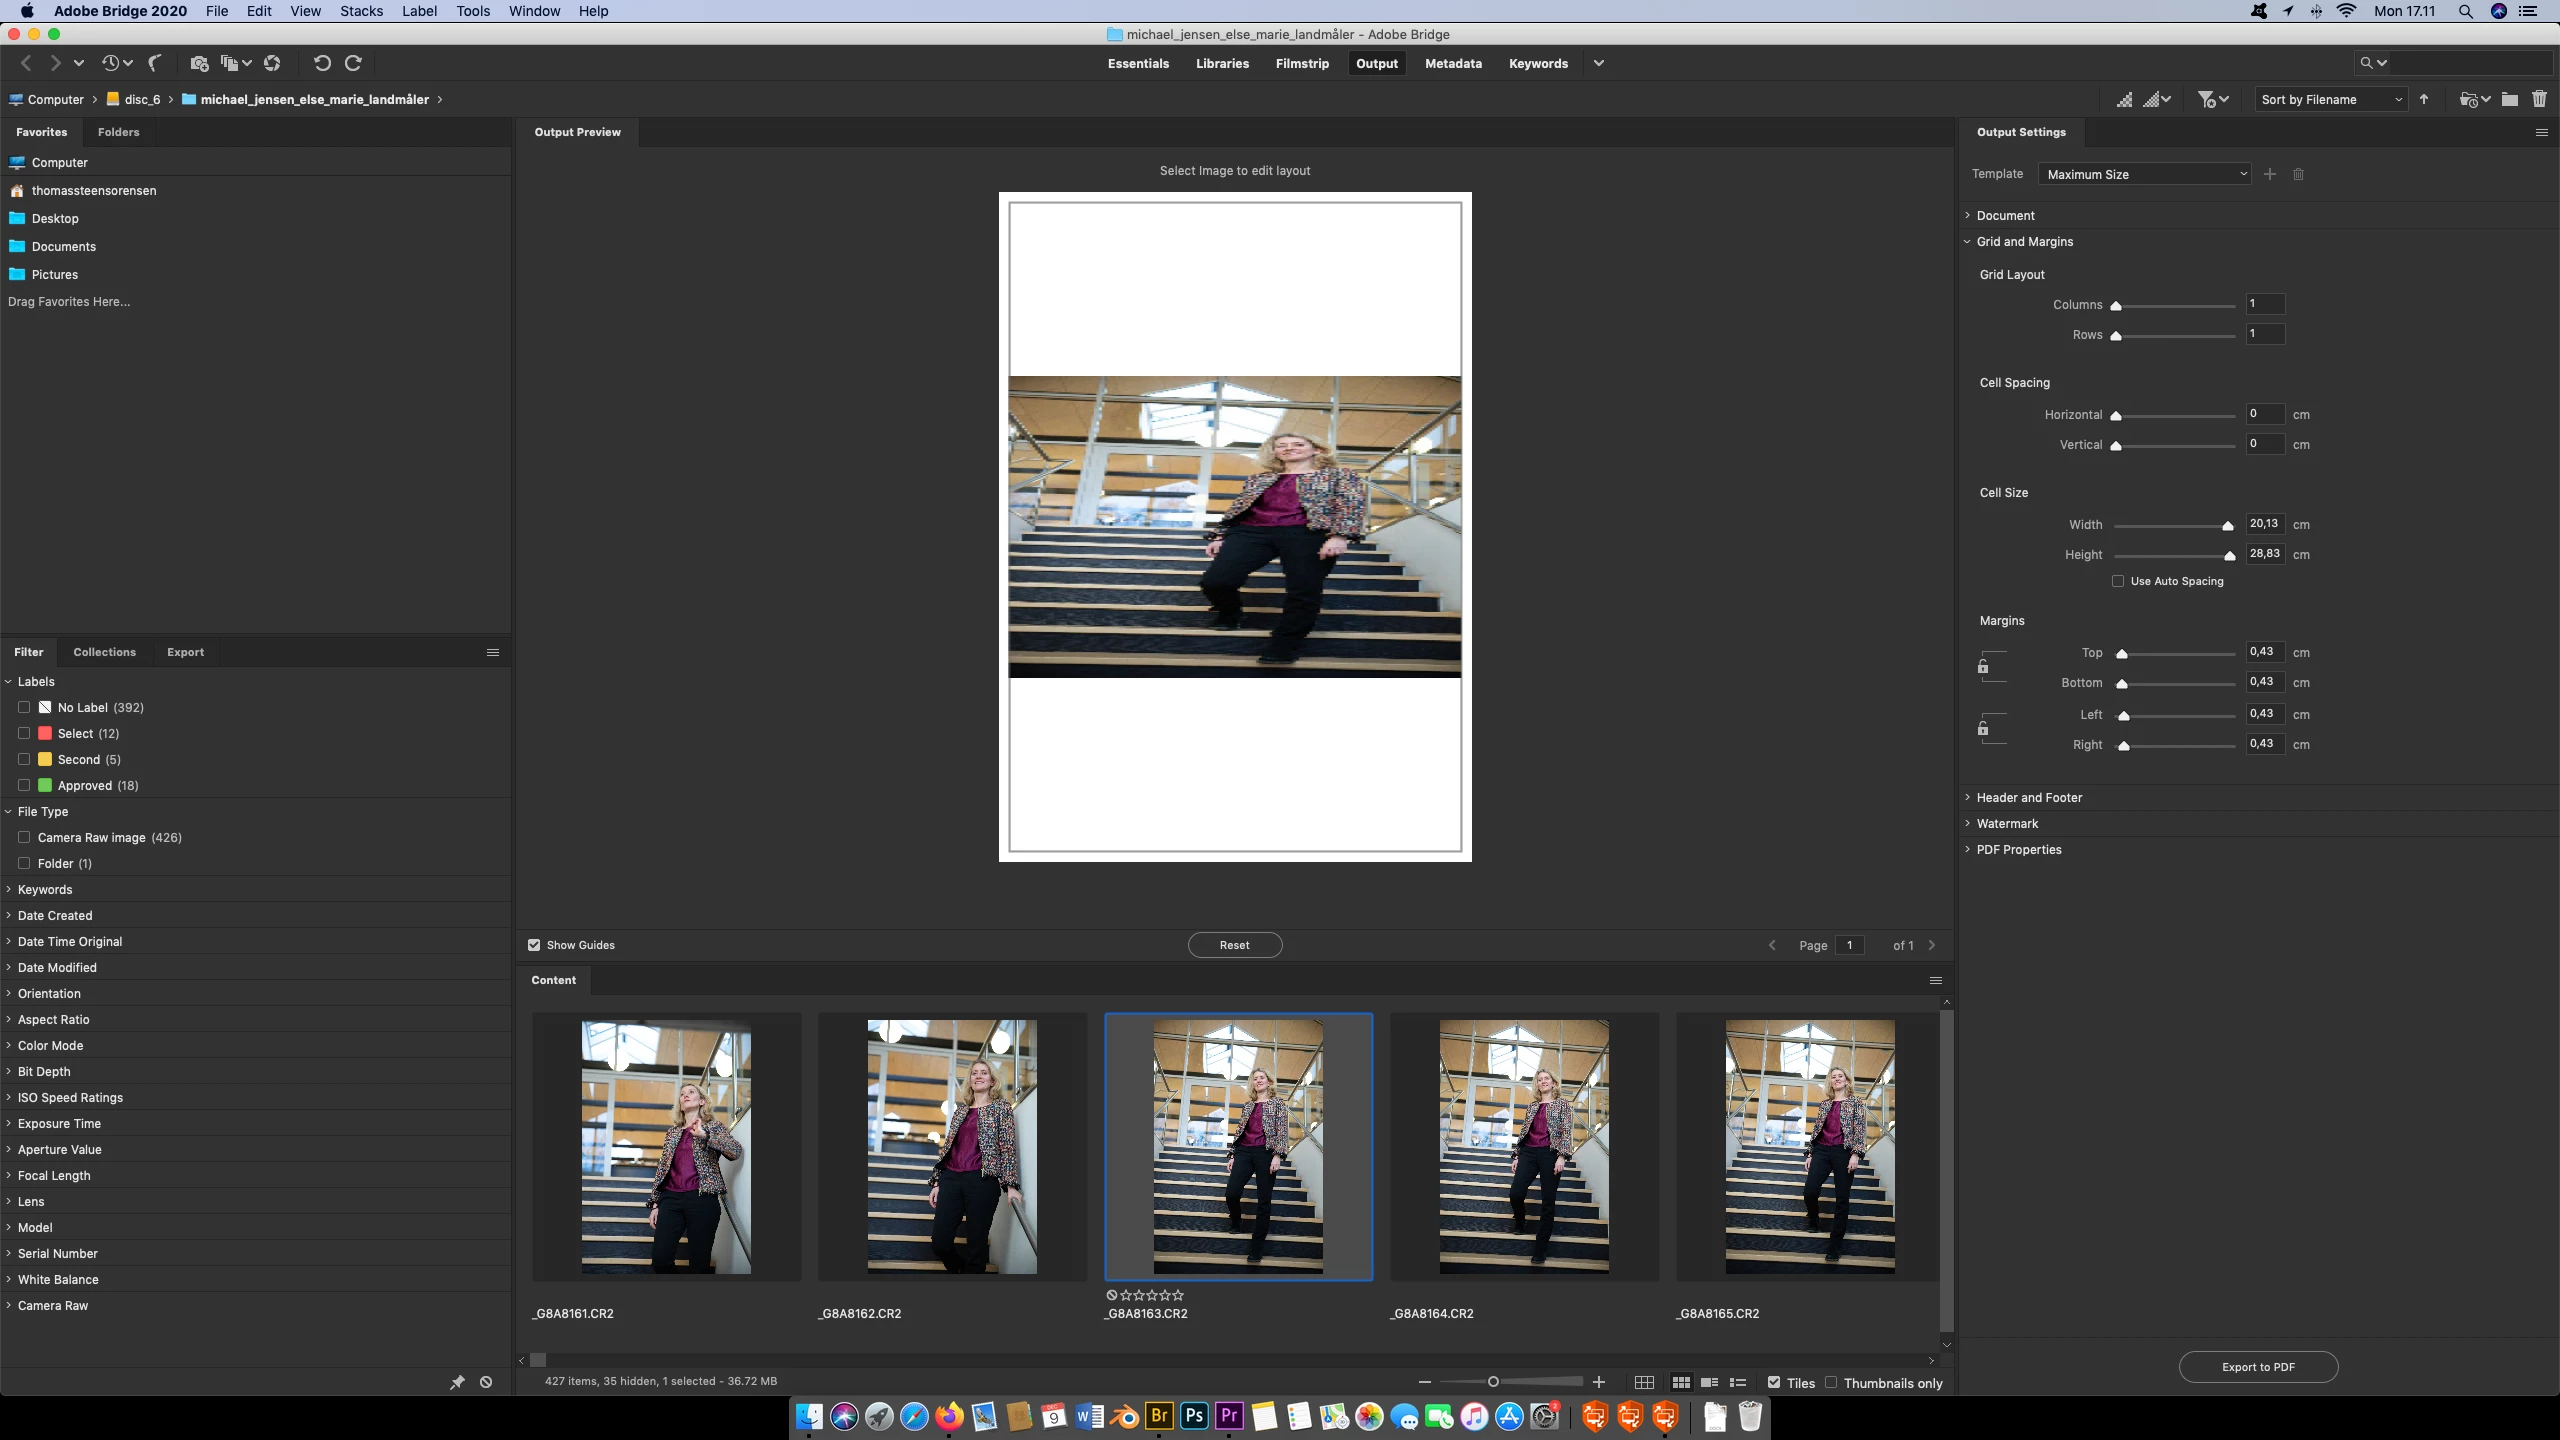The image size is (2560, 1440).
Task: Click the filter by rating funnel icon
Action: [2206, 99]
